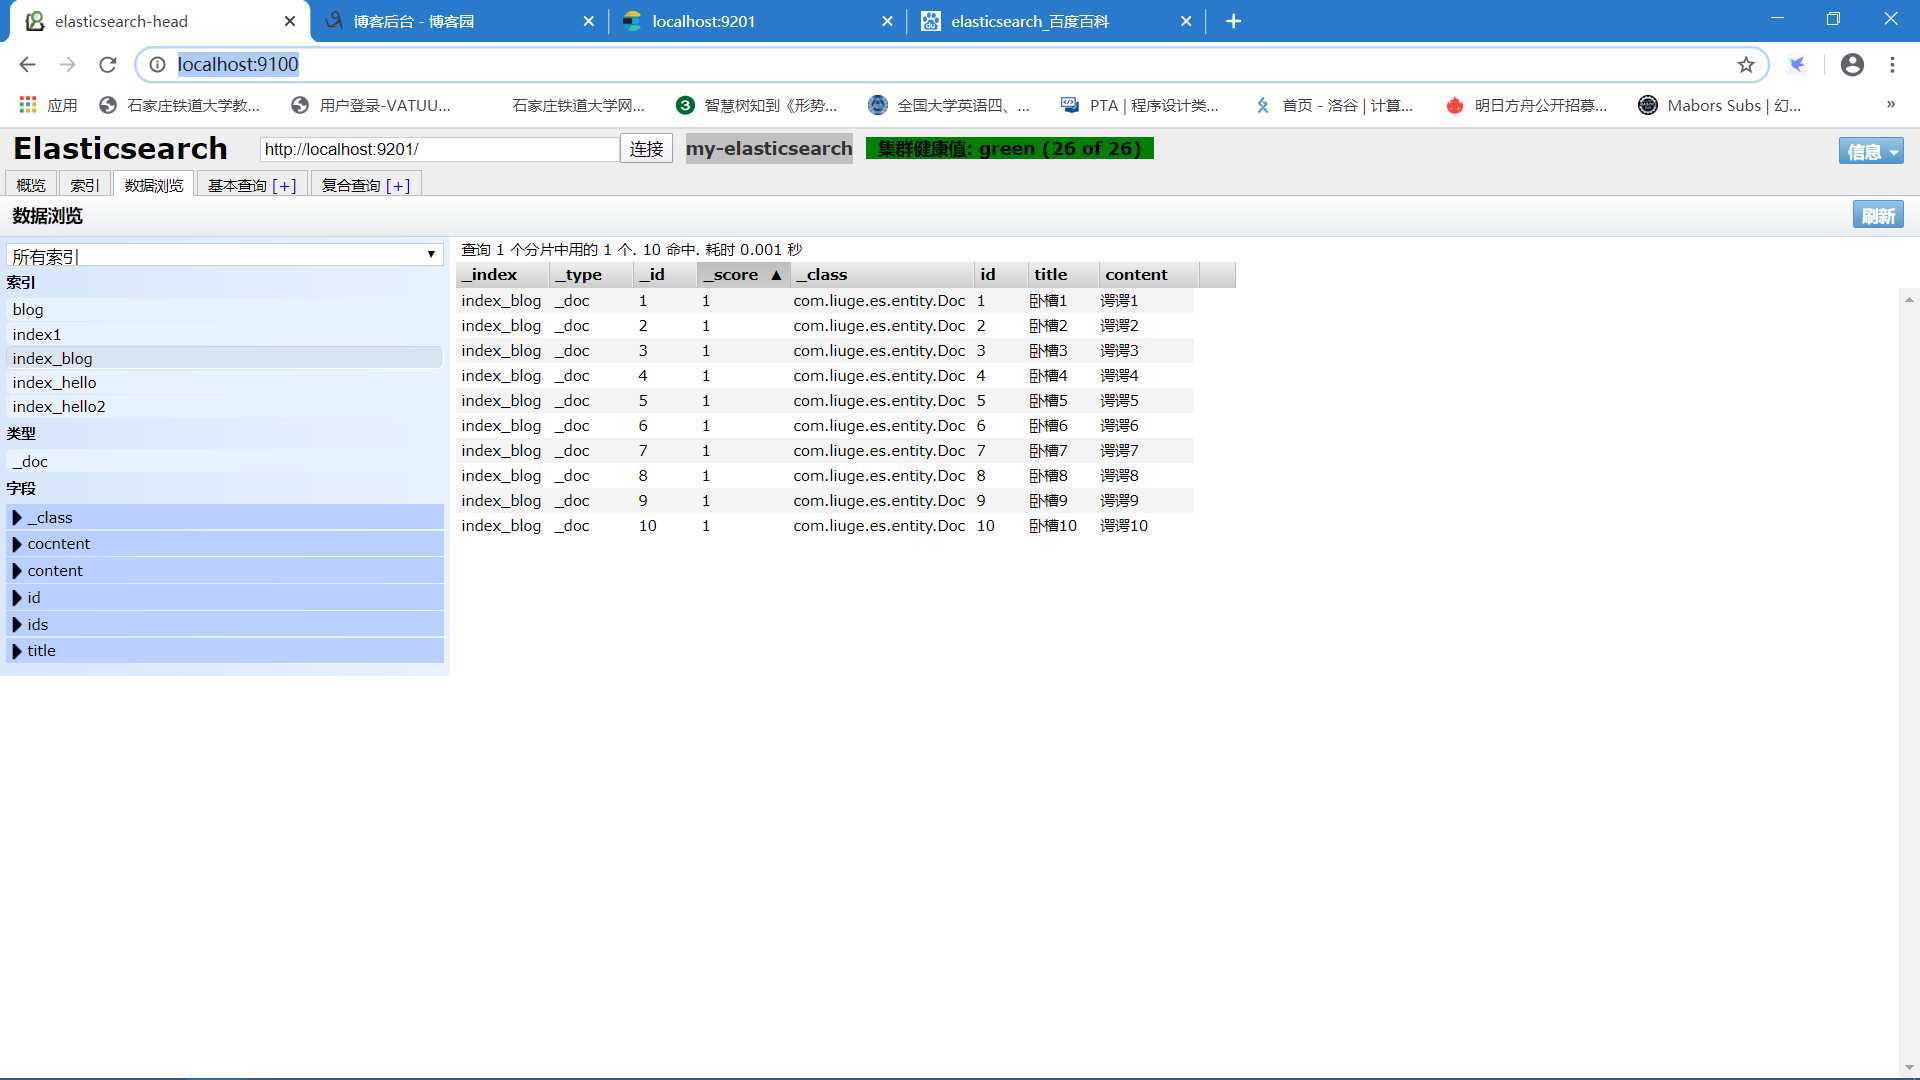
Task: Open the 全国大学英语四 bookmark
Action: [x=949, y=105]
